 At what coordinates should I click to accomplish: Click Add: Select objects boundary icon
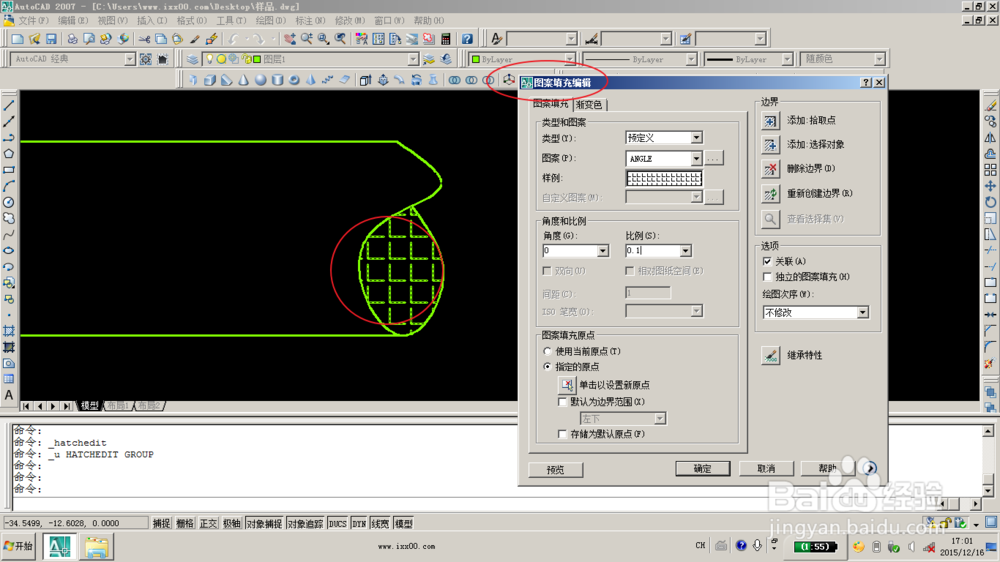(770, 145)
